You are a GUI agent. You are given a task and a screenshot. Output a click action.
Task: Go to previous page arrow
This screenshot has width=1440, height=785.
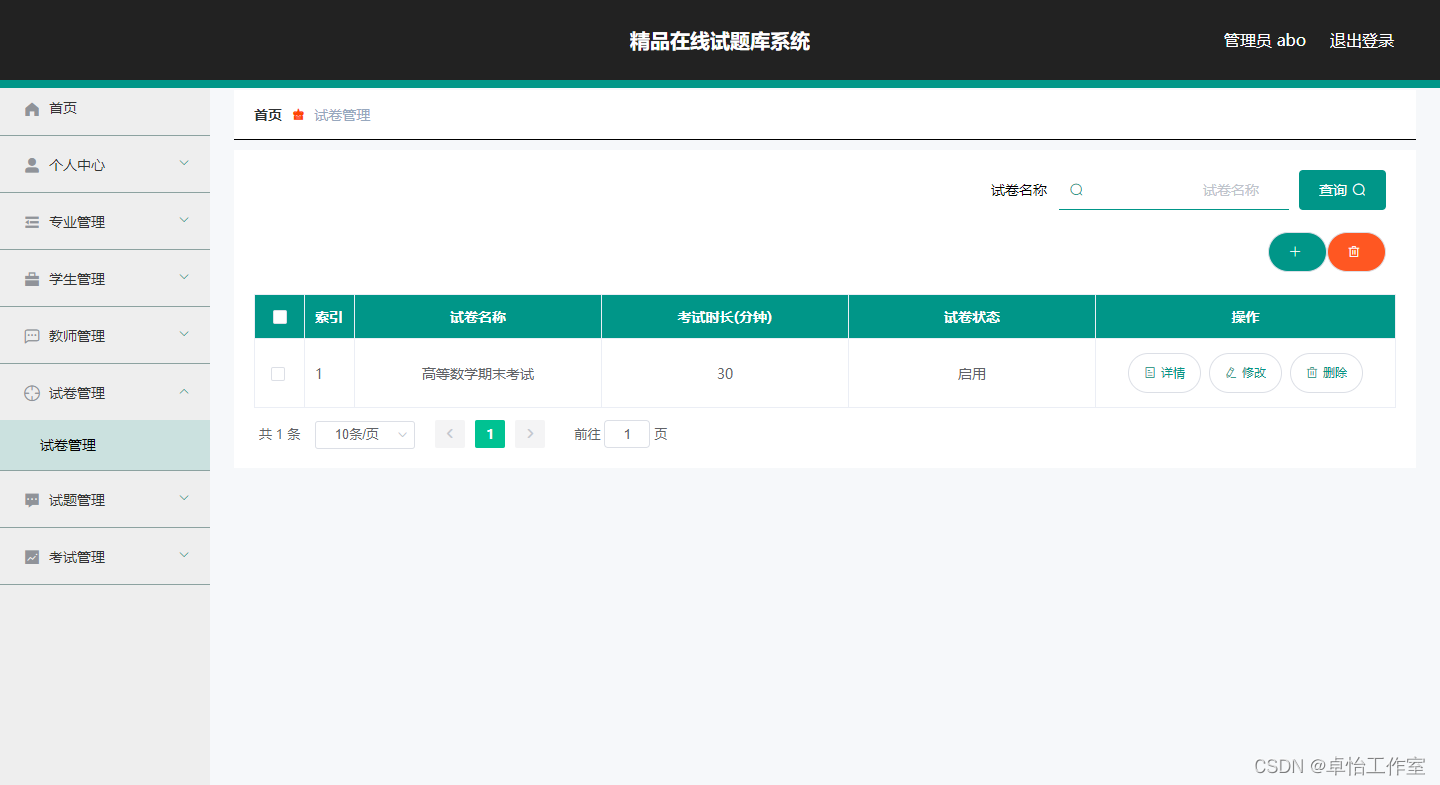(450, 434)
